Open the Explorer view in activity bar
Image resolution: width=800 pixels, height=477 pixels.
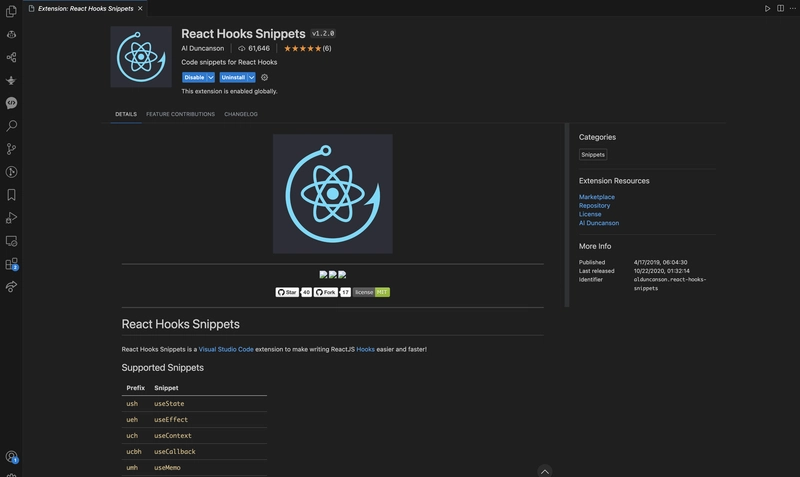tap(11, 11)
